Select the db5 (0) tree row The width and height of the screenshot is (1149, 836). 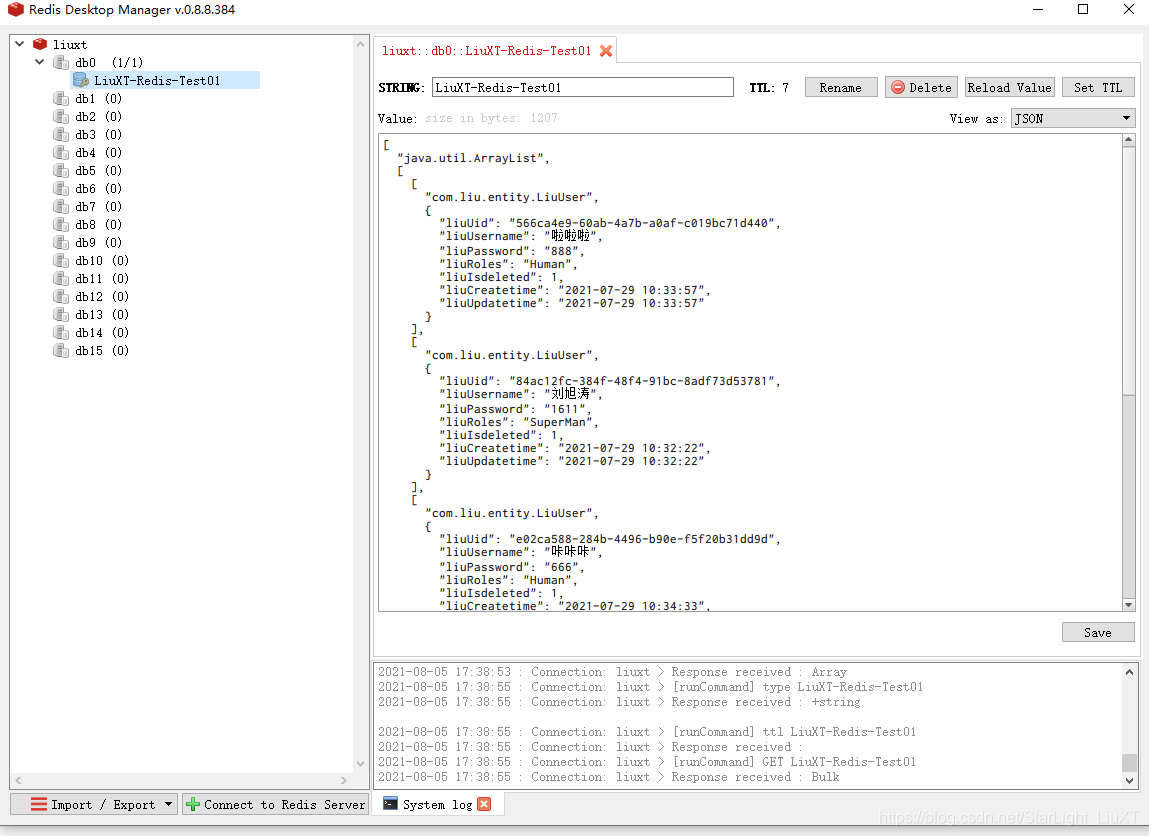coord(98,170)
